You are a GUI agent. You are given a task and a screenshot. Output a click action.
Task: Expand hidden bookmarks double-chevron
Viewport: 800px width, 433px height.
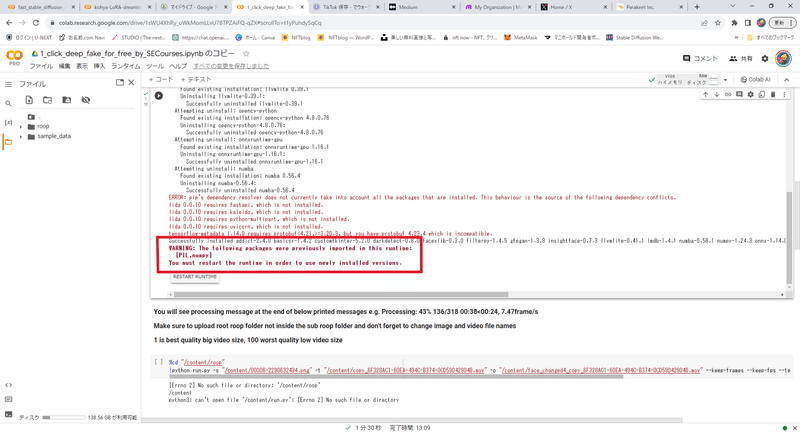[x=736, y=37]
